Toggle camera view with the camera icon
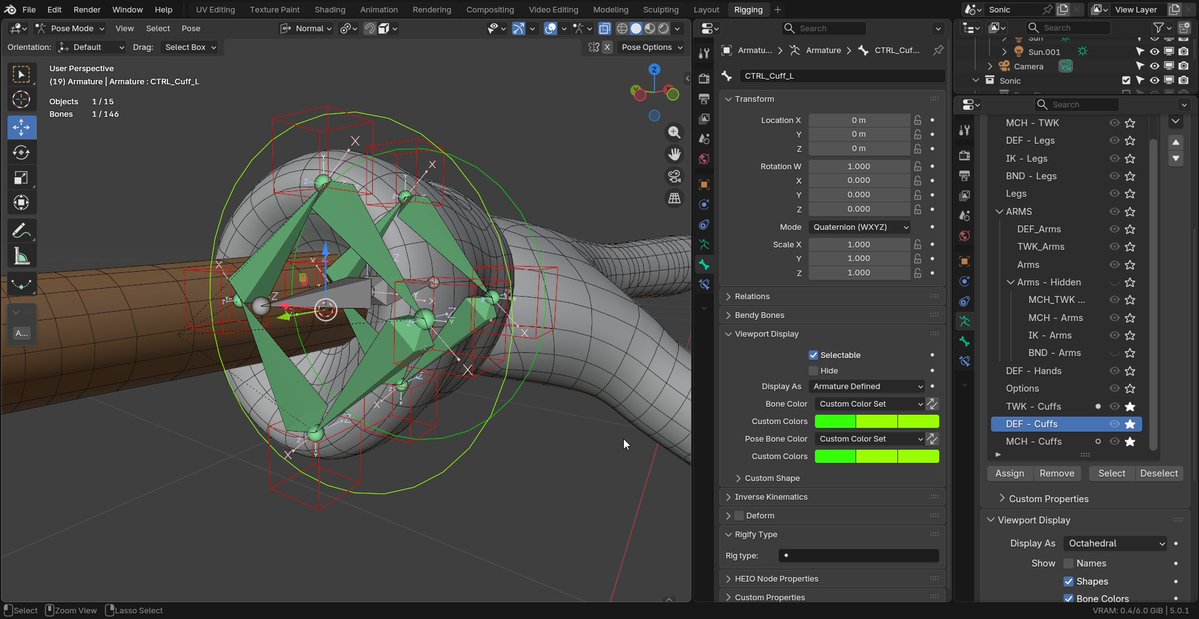Viewport: 1199px width, 619px height. [x=675, y=176]
